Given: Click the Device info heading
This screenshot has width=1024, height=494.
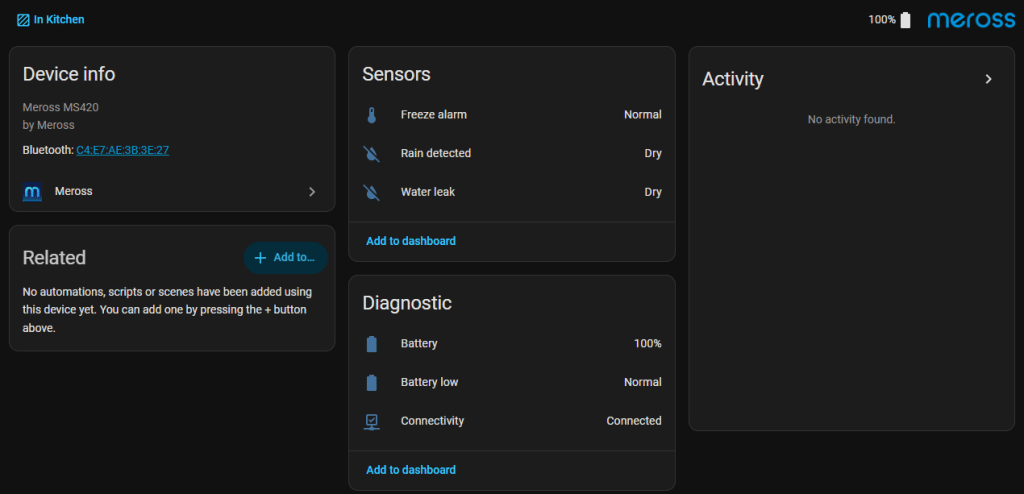Looking at the screenshot, I should (69, 74).
